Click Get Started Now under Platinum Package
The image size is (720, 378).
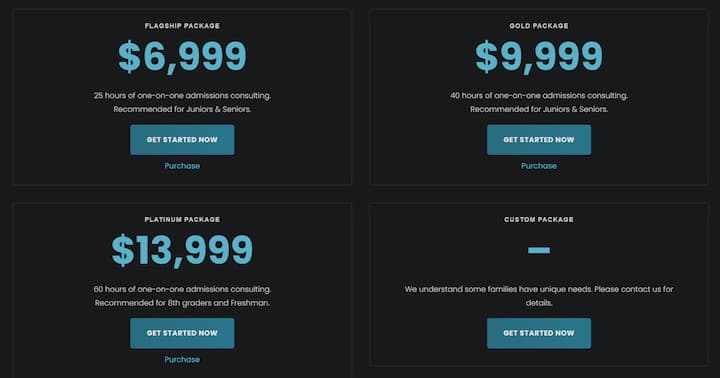[x=182, y=333]
